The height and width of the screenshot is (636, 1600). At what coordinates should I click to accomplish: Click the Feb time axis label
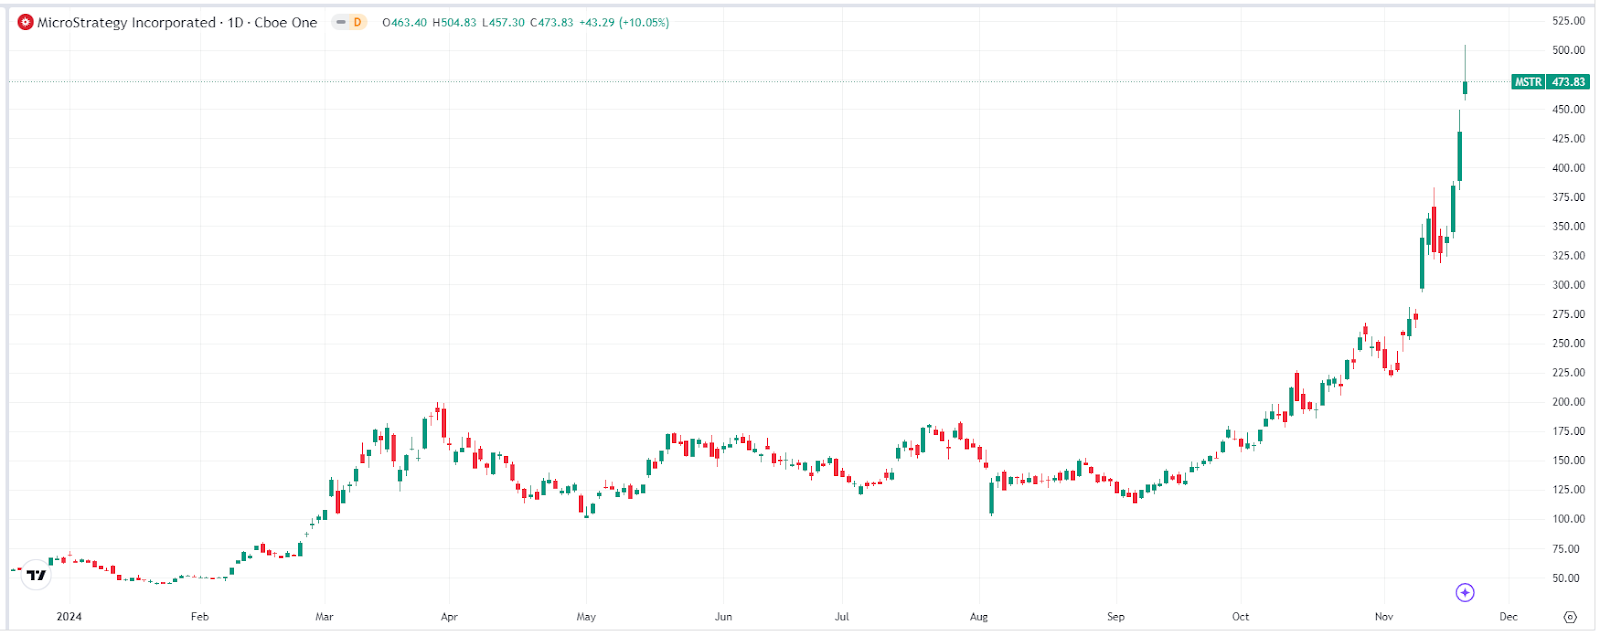200,617
